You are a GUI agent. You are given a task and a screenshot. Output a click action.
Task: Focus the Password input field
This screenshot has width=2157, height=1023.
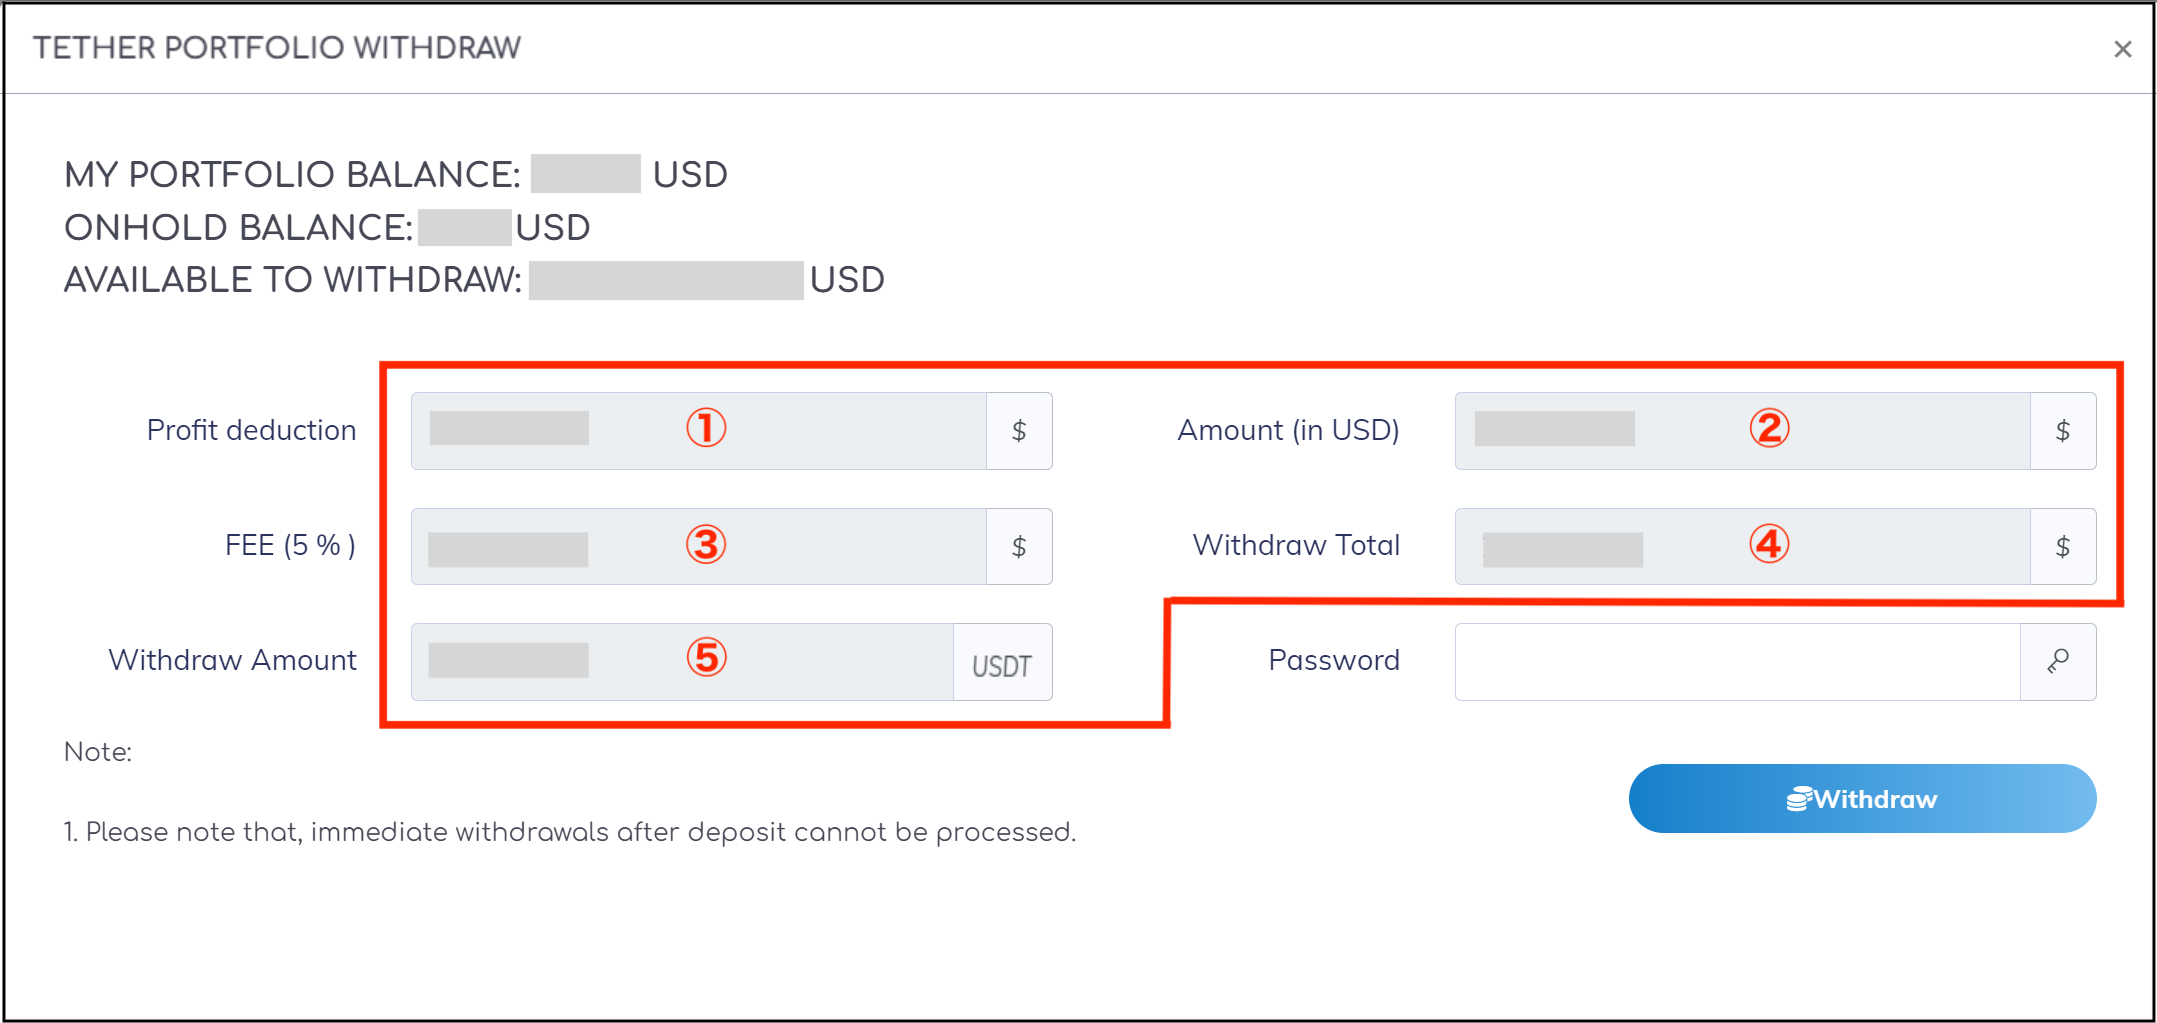coord(1738,662)
